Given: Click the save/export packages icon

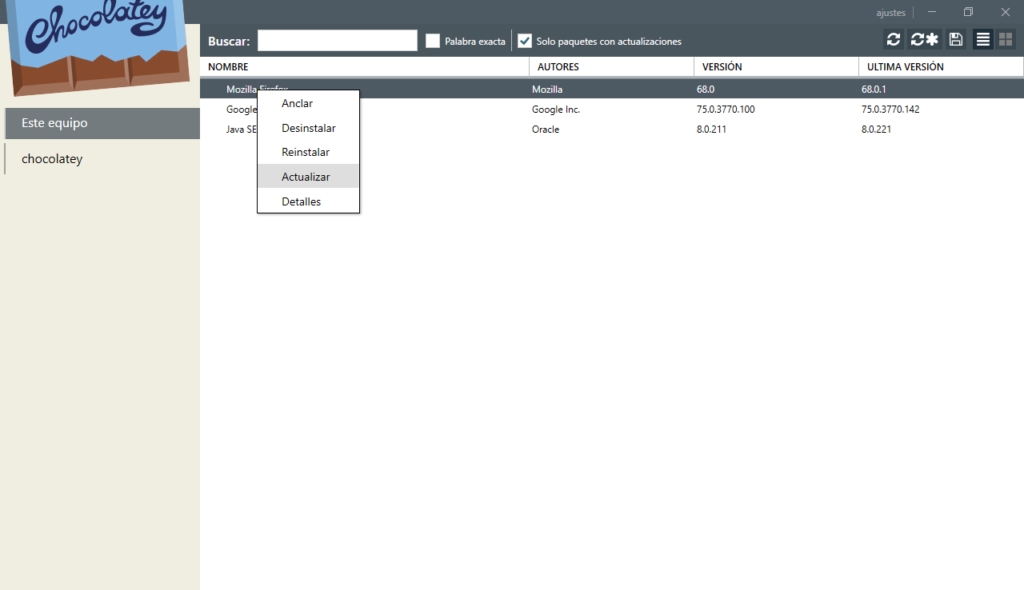Looking at the screenshot, I should (955, 40).
